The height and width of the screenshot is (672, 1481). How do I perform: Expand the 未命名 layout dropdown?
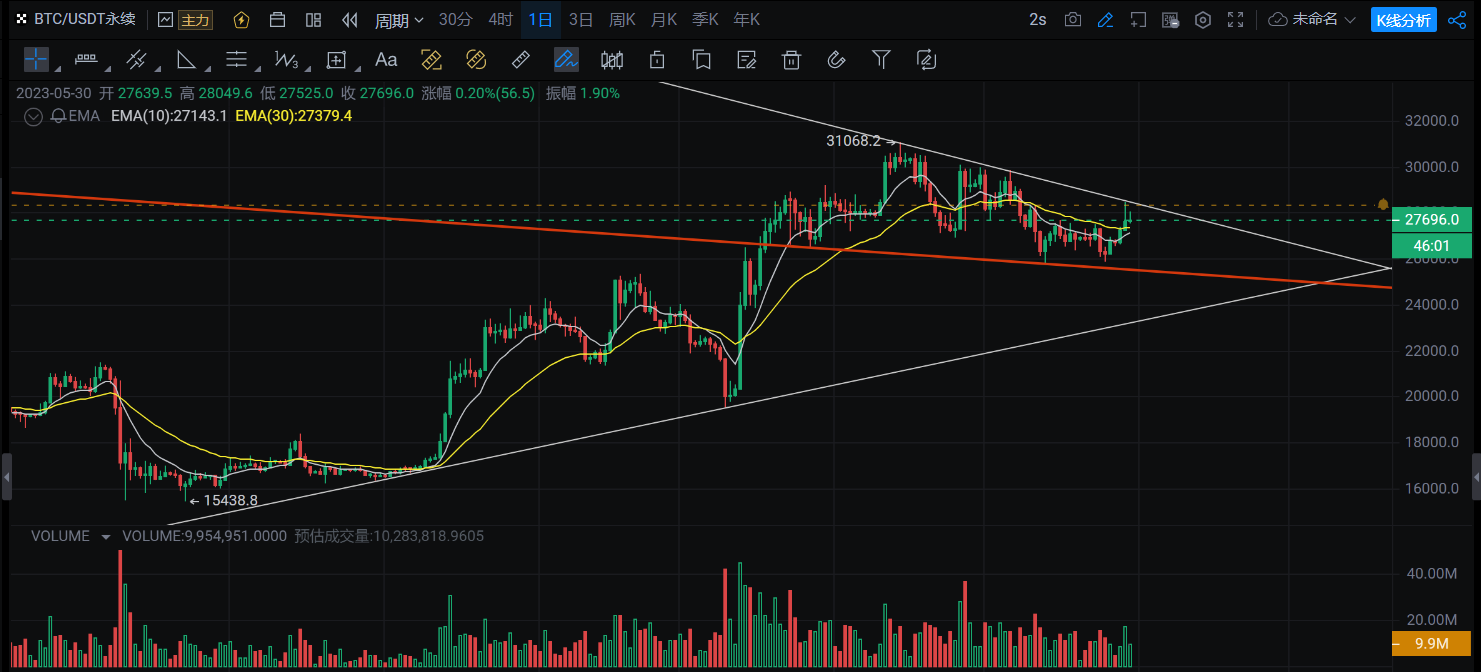tap(1312, 19)
